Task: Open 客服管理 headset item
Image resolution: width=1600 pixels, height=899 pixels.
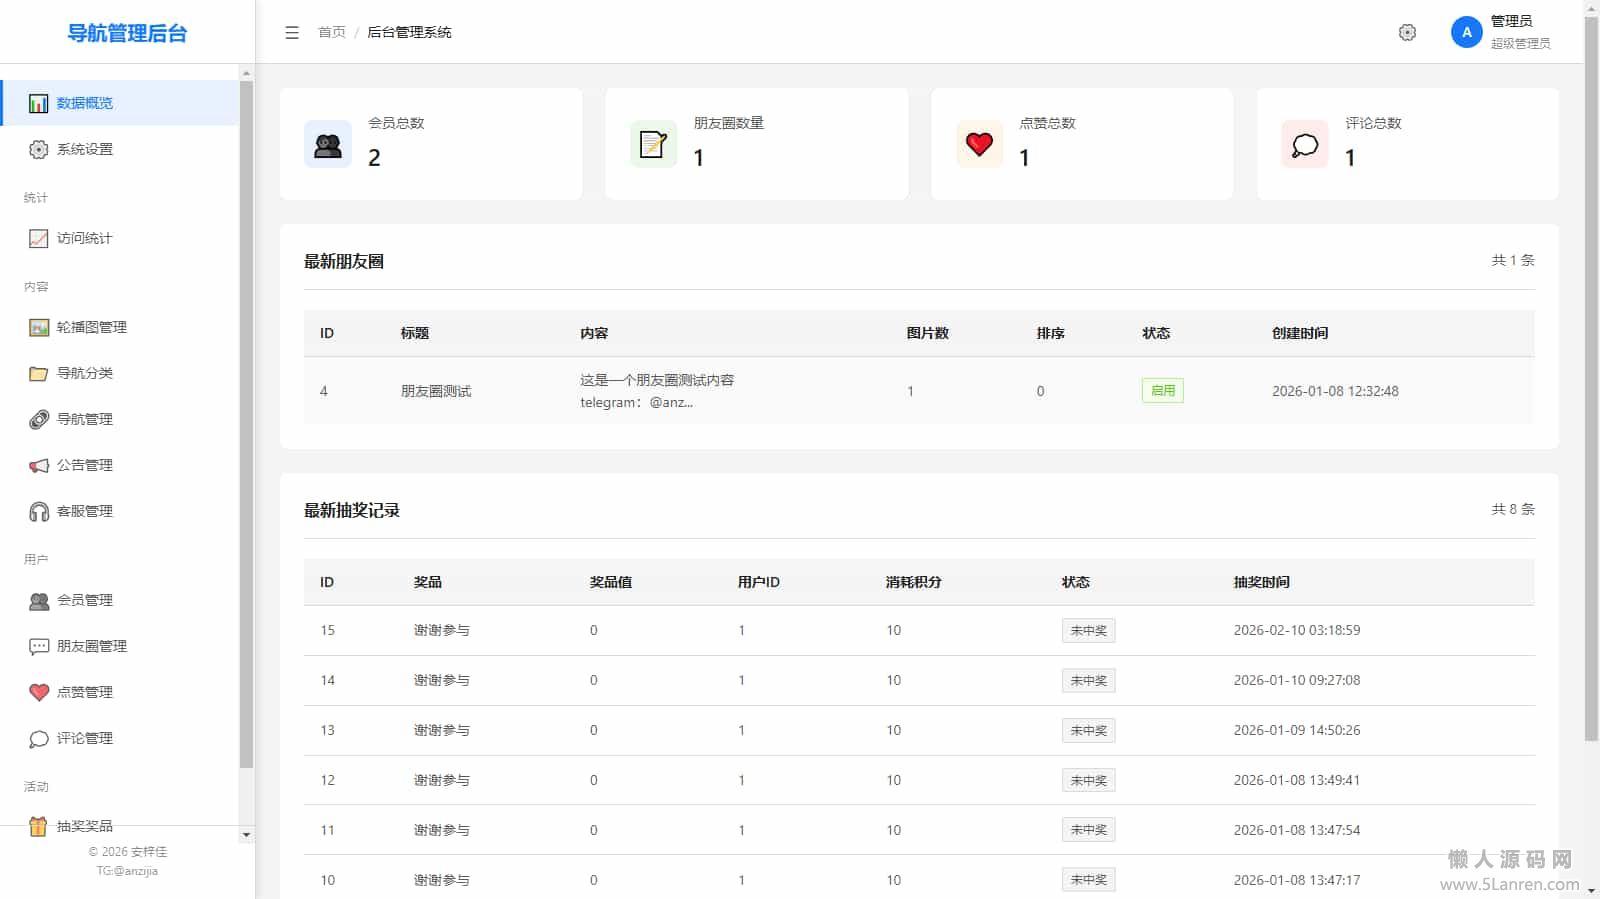Action: pos(85,512)
